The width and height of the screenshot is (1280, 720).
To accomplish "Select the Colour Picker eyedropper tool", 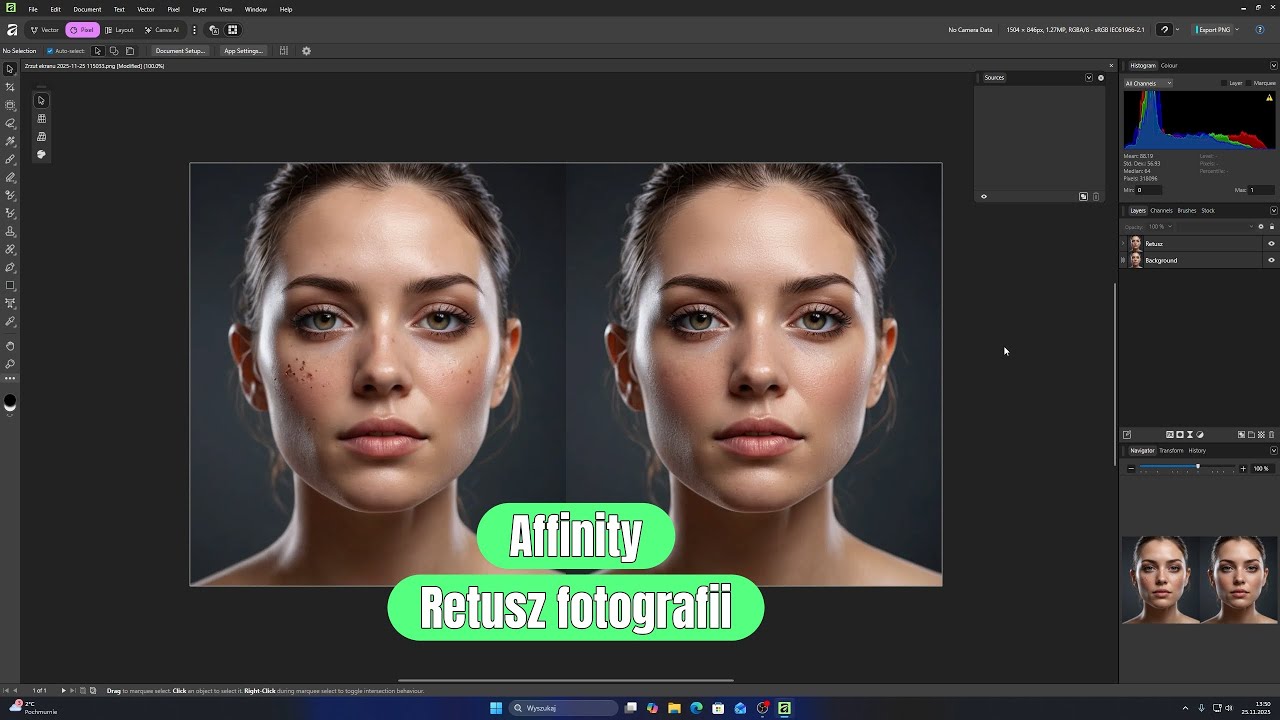I will click(x=10, y=321).
